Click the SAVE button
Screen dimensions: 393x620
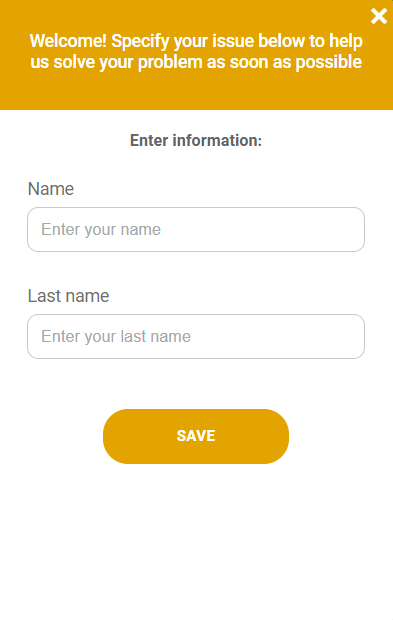click(x=196, y=436)
